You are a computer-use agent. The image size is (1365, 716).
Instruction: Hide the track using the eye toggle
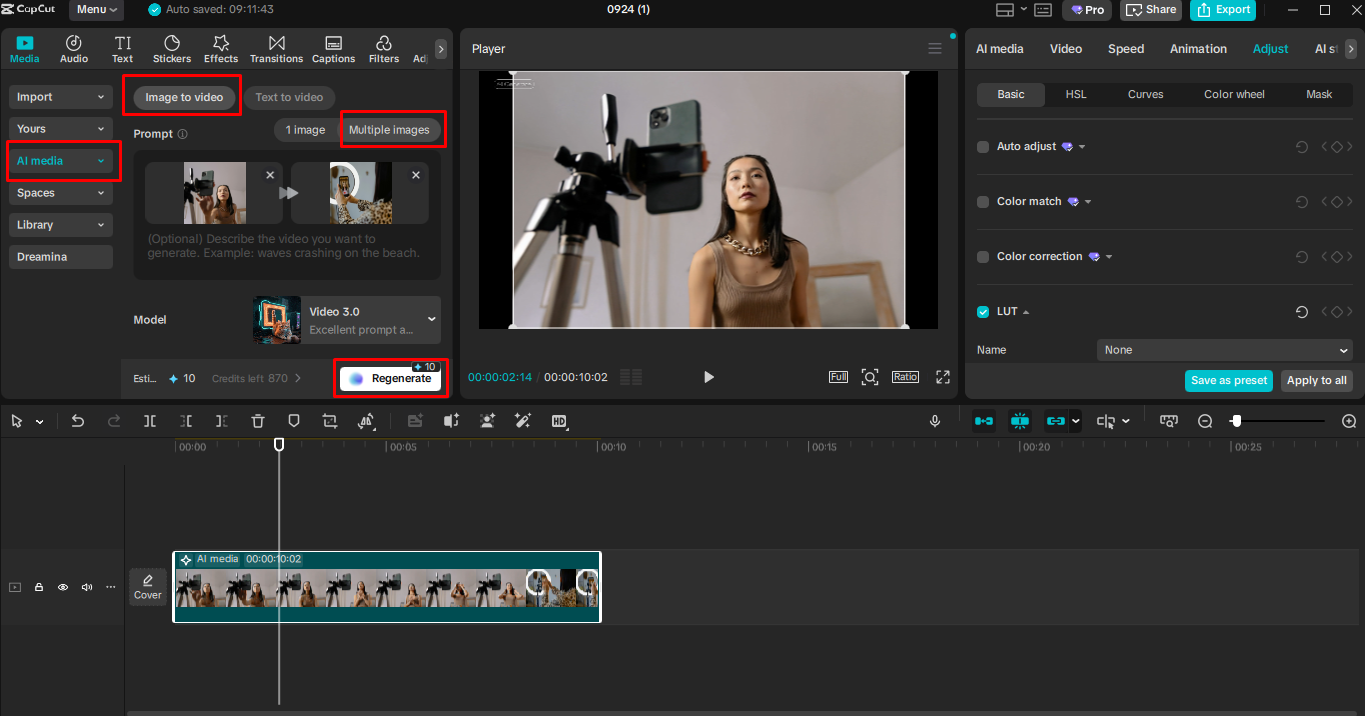62,587
